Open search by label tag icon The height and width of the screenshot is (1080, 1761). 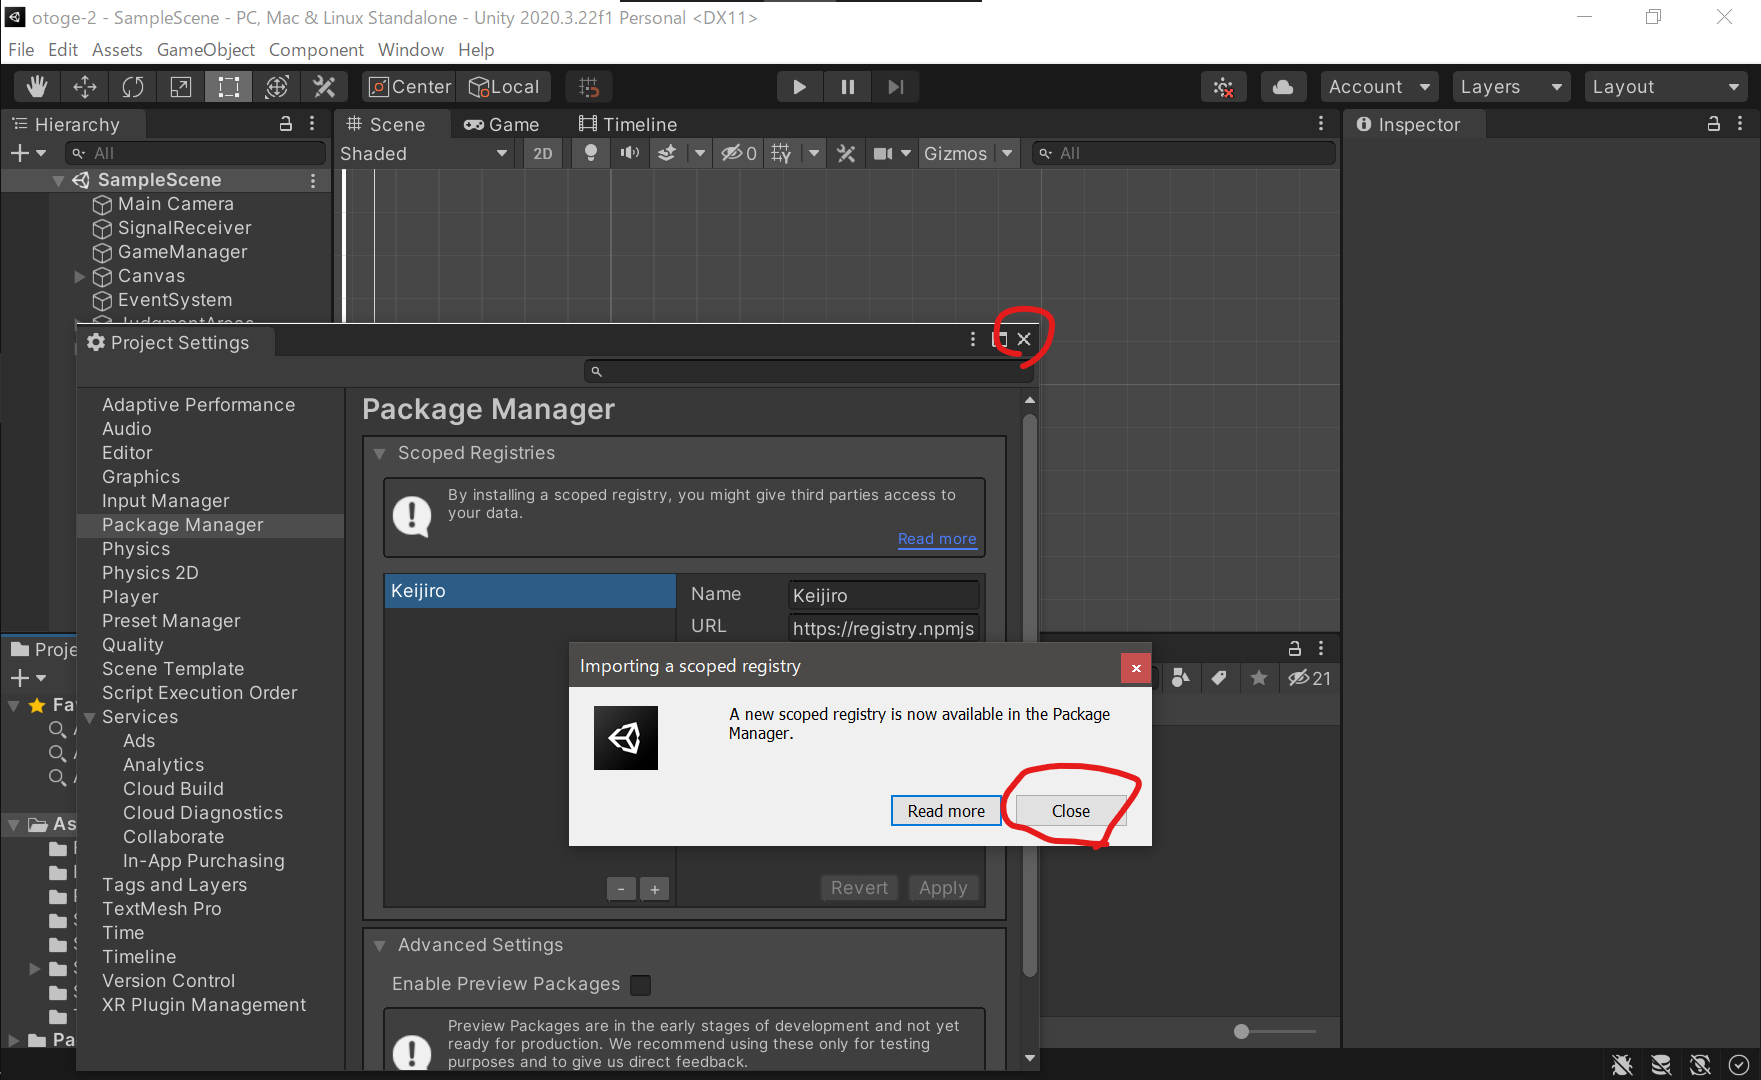[x=1219, y=678]
